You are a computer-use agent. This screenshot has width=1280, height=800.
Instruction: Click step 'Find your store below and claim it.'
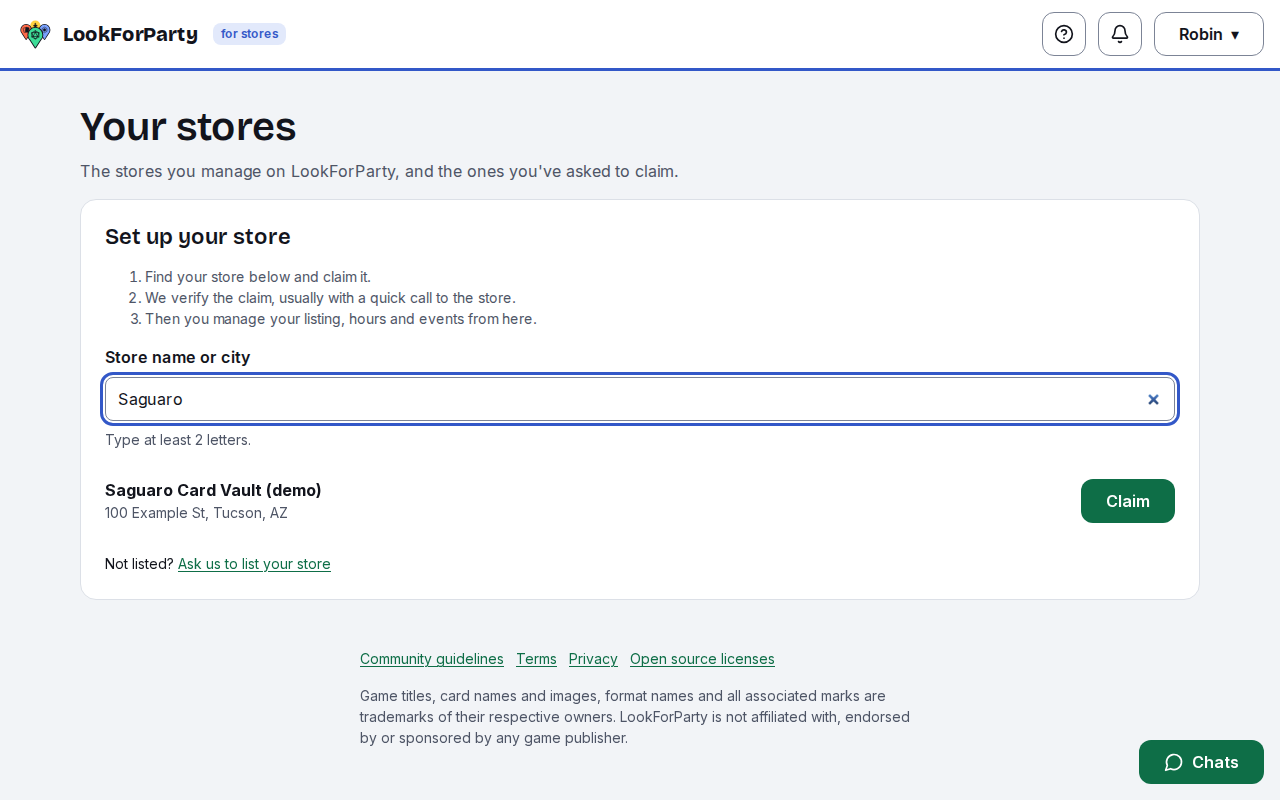tap(258, 277)
